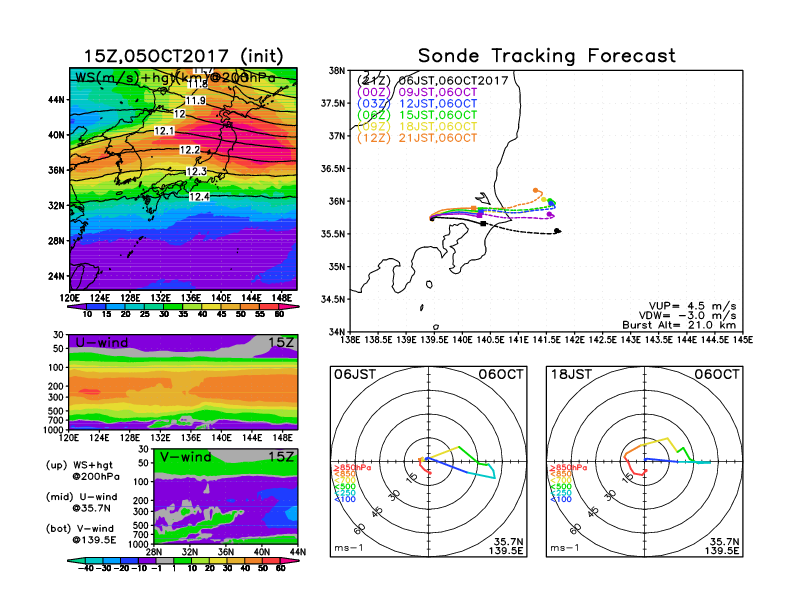The width and height of the screenshot is (792, 612).
Task: Click the 12.4 height contour label
Action: (x=199, y=197)
